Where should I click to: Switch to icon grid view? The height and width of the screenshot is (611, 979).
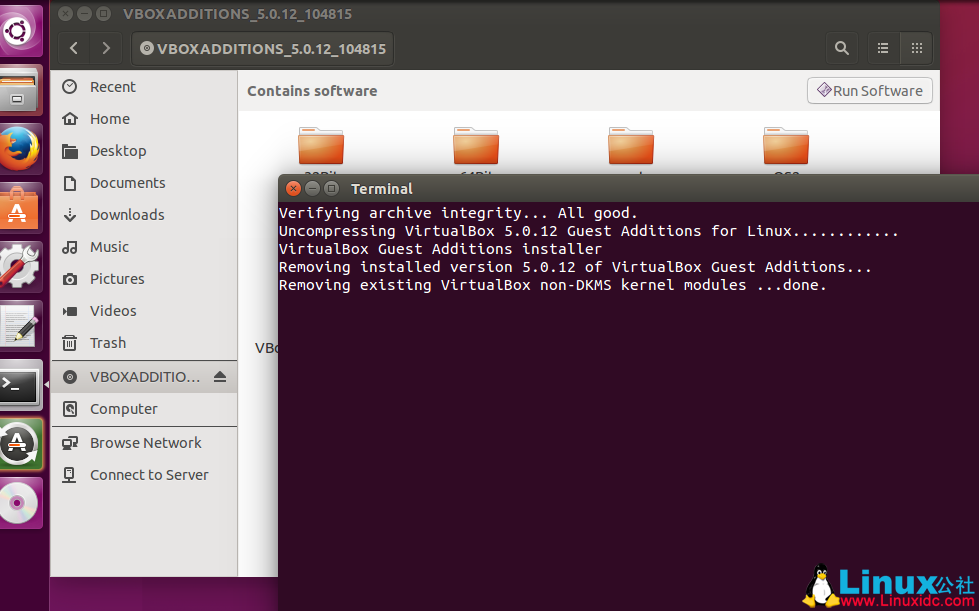(x=916, y=48)
